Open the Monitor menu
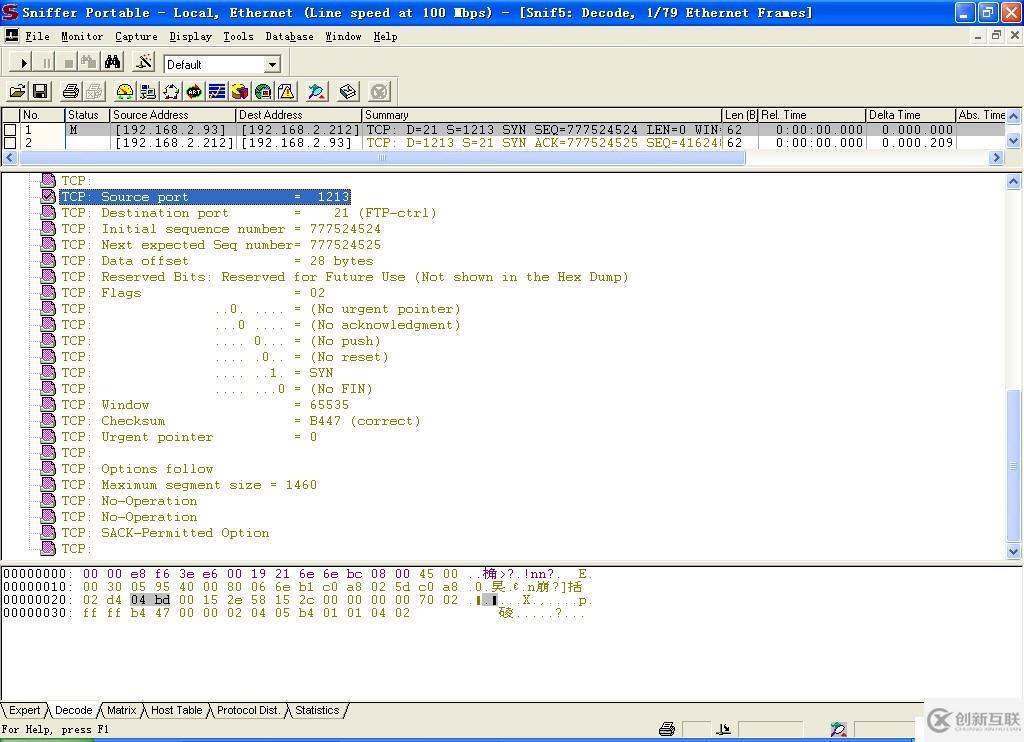The image size is (1024, 742). [82, 36]
